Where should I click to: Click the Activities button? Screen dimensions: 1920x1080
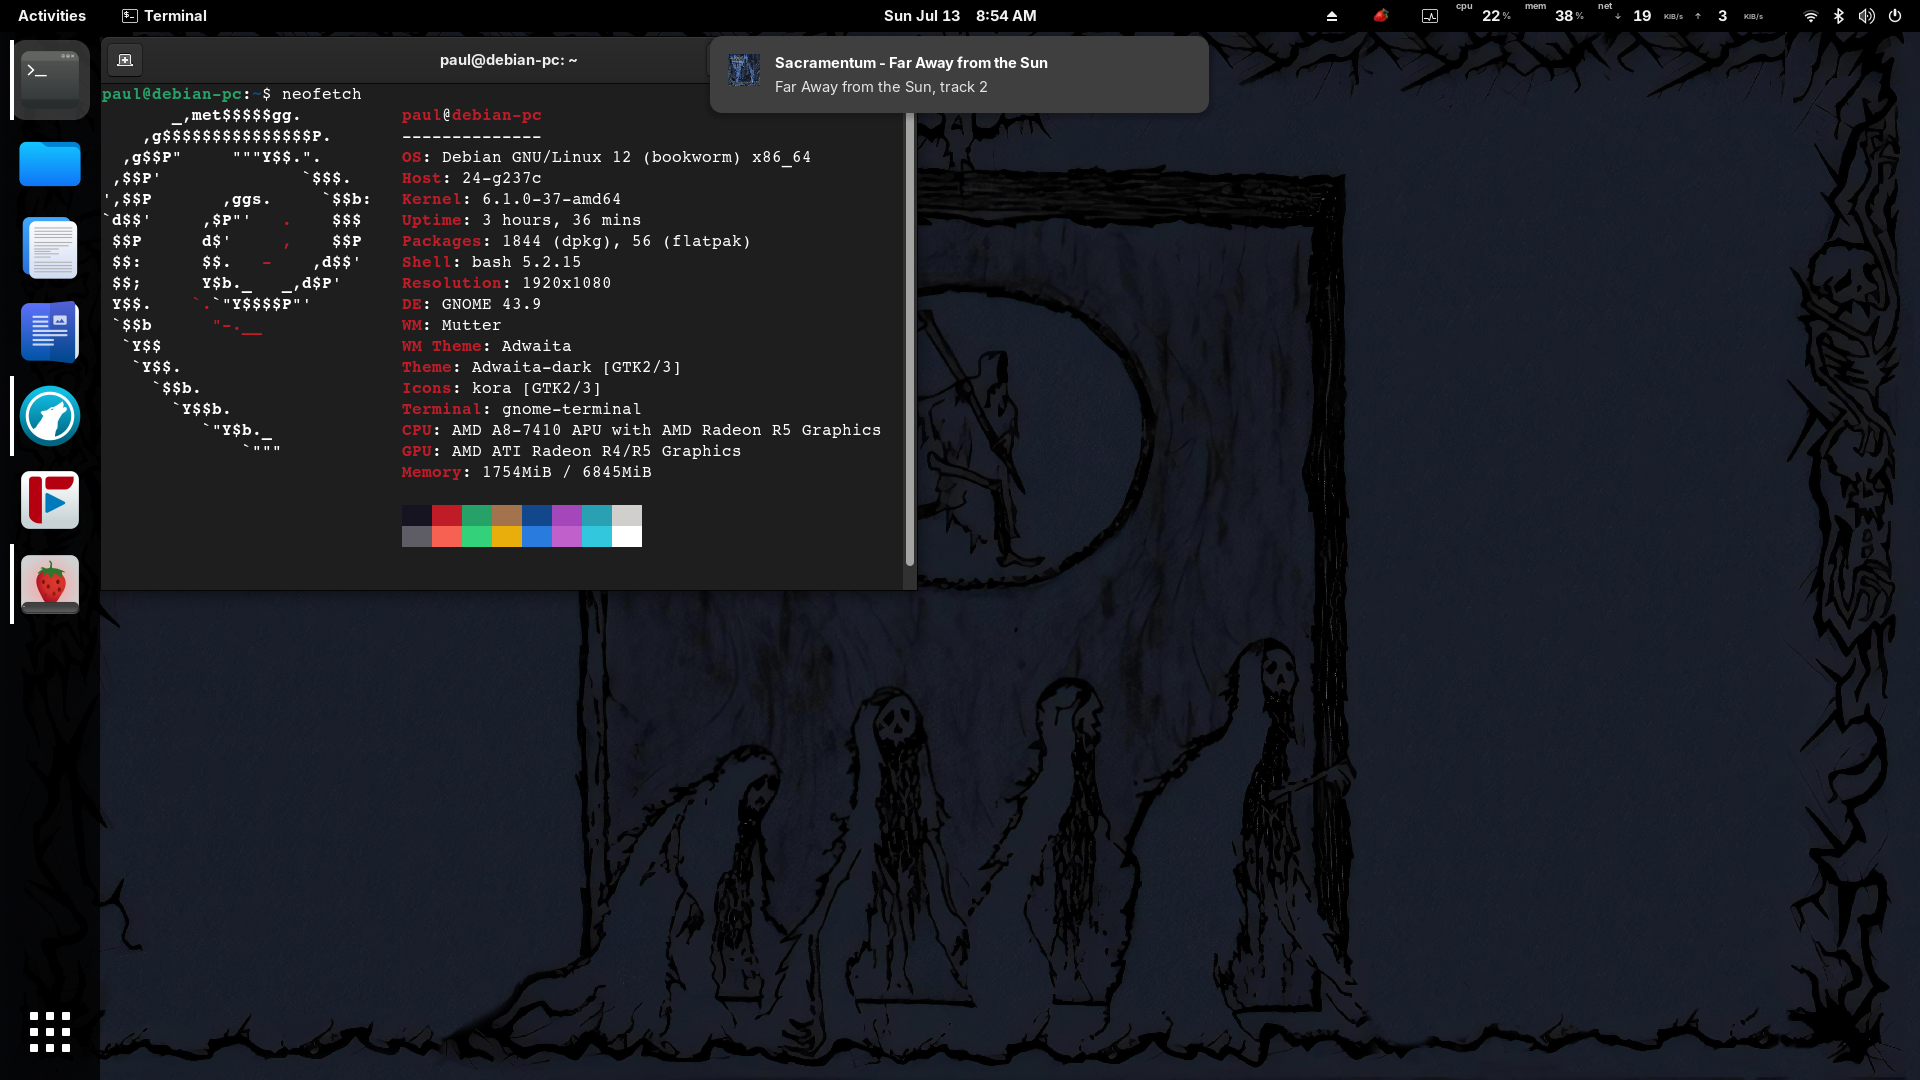(x=52, y=16)
